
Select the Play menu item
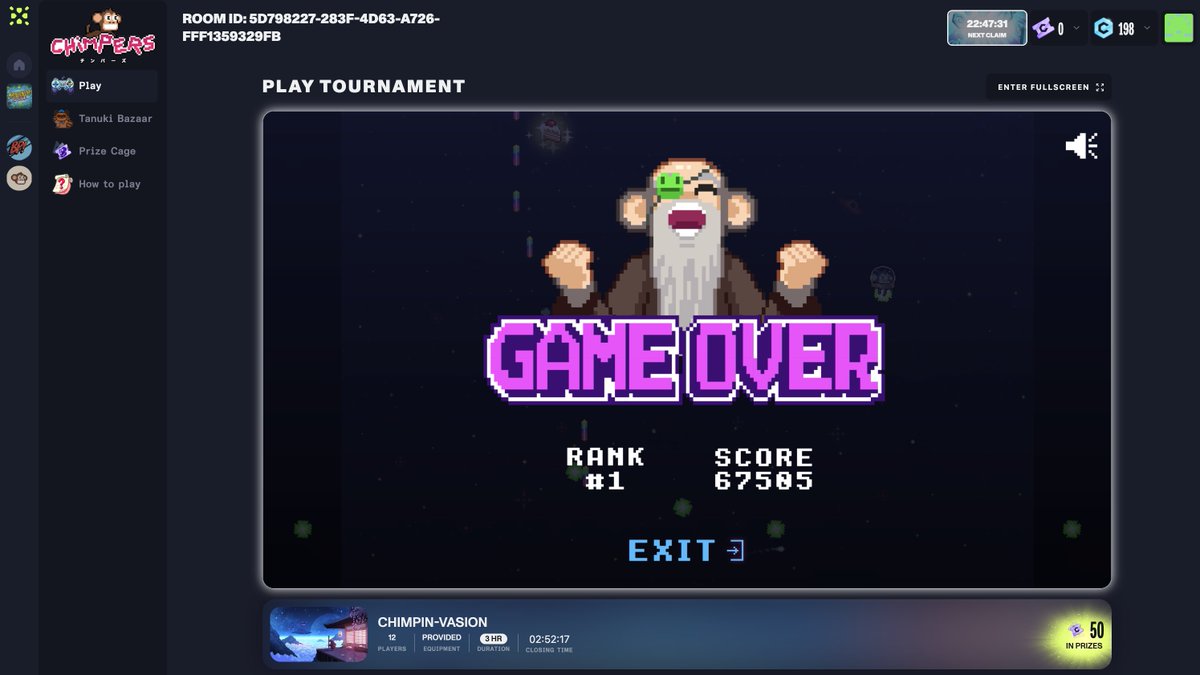102,85
